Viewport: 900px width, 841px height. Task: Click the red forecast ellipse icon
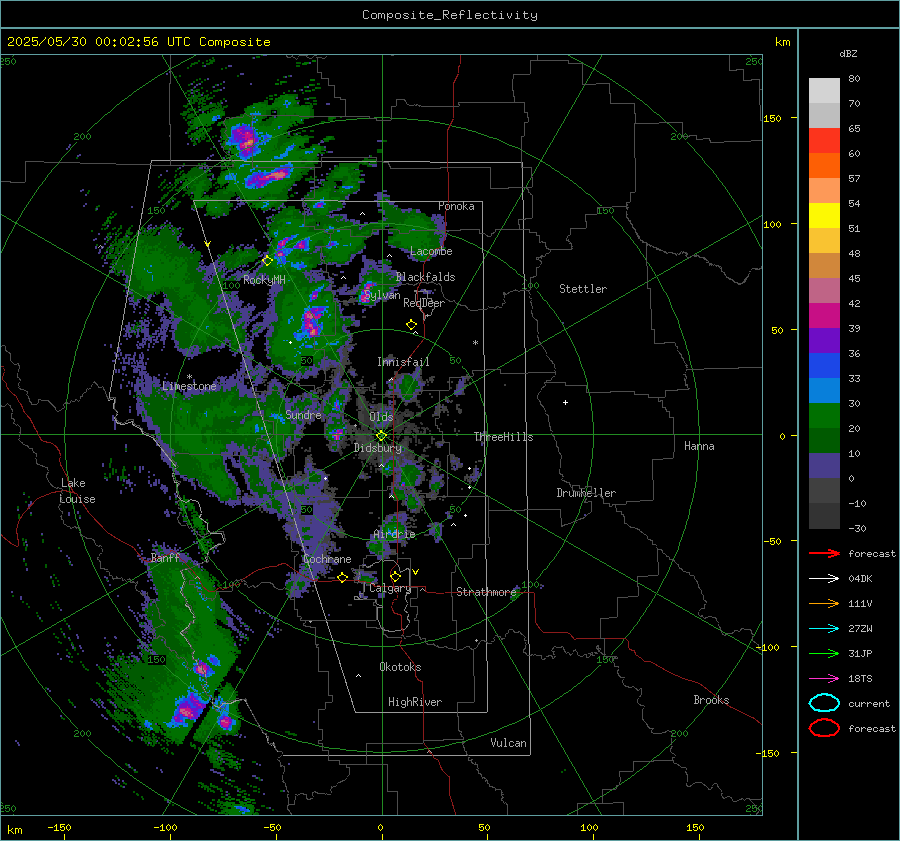point(824,728)
